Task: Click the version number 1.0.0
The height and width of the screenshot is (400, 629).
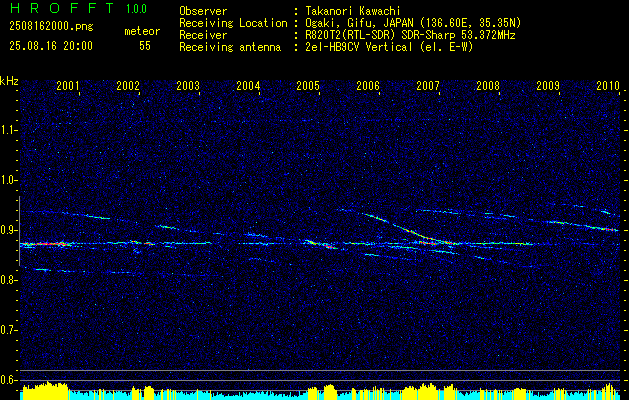Action: 136,9
